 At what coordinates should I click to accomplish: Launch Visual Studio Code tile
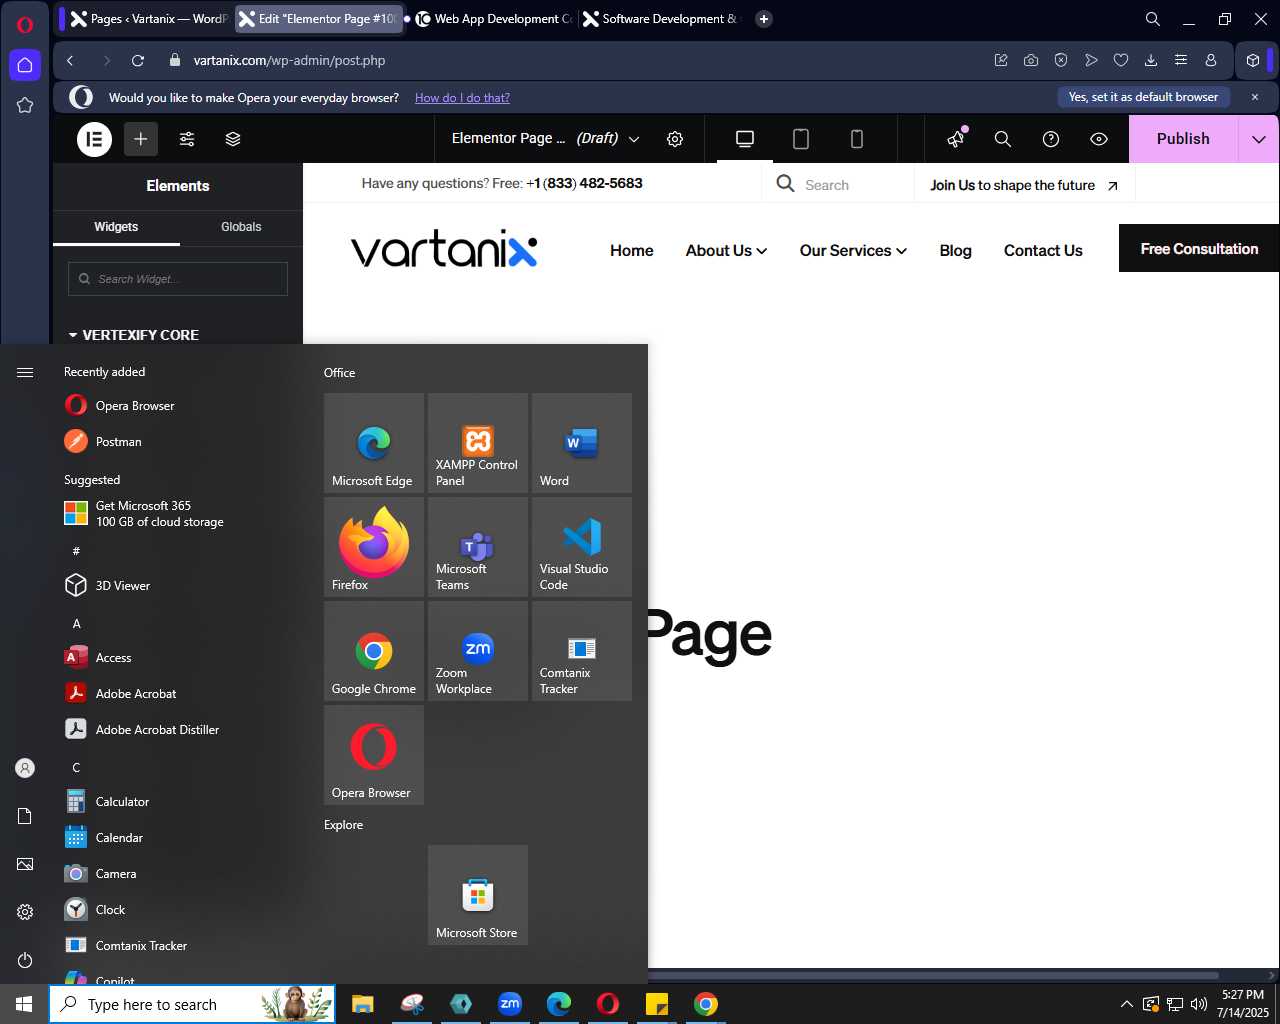click(x=582, y=547)
